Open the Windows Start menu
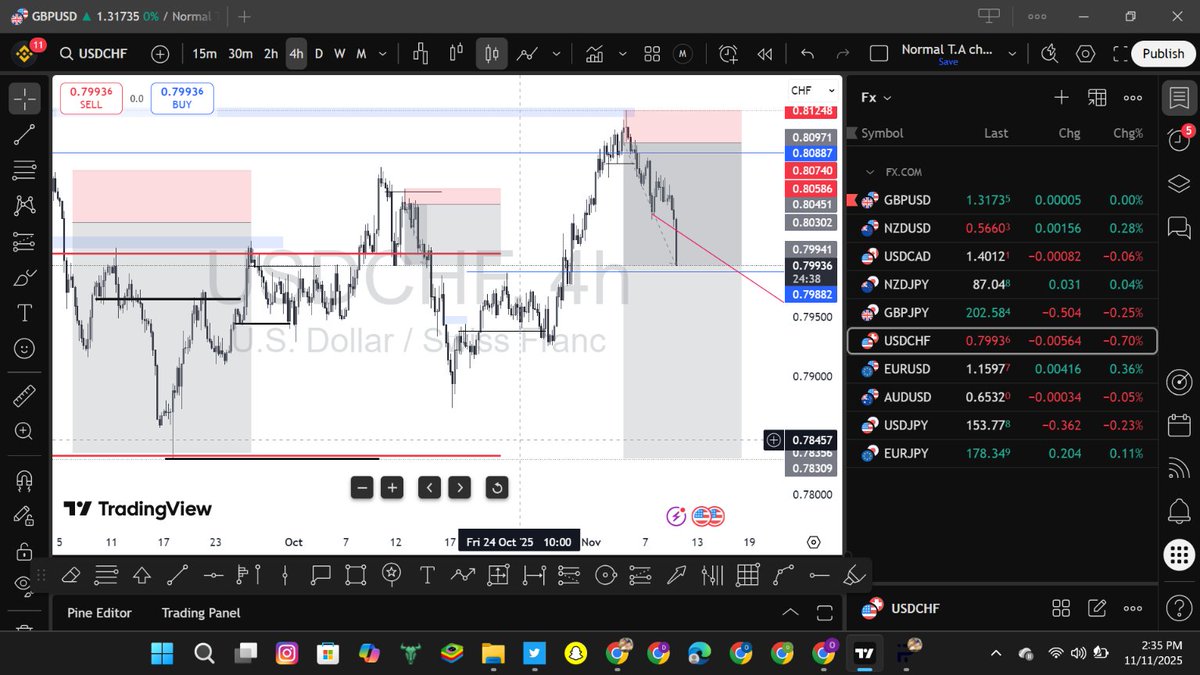Screen dimensions: 1200x675 click(162, 654)
